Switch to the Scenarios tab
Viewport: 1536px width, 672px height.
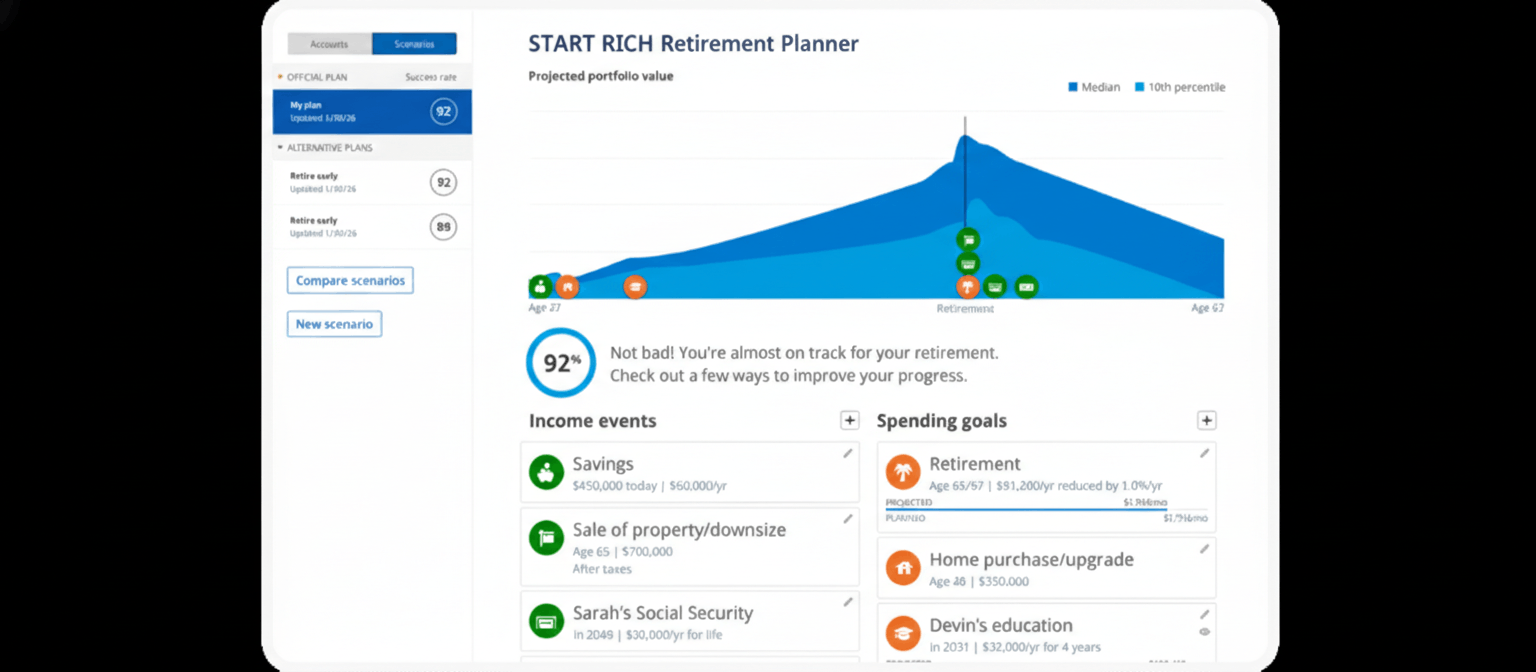(414, 43)
